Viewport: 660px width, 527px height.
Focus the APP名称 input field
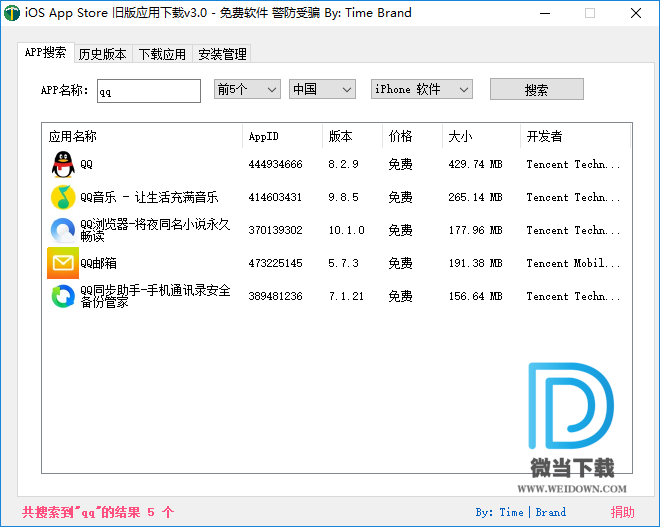point(149,91)
